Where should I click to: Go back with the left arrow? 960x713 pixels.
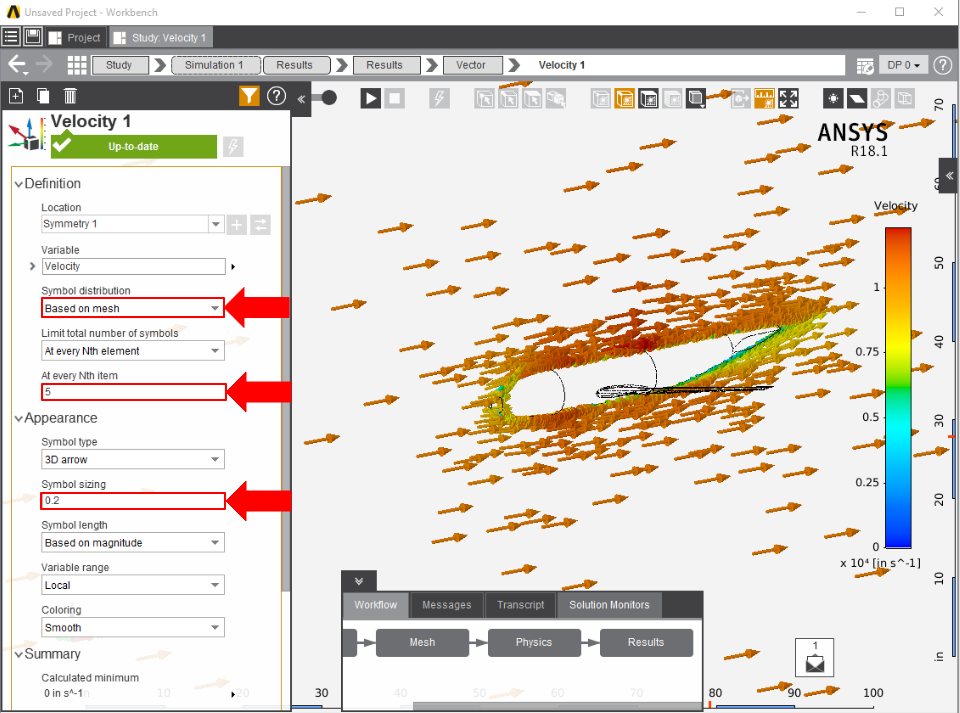pos(17,64)
